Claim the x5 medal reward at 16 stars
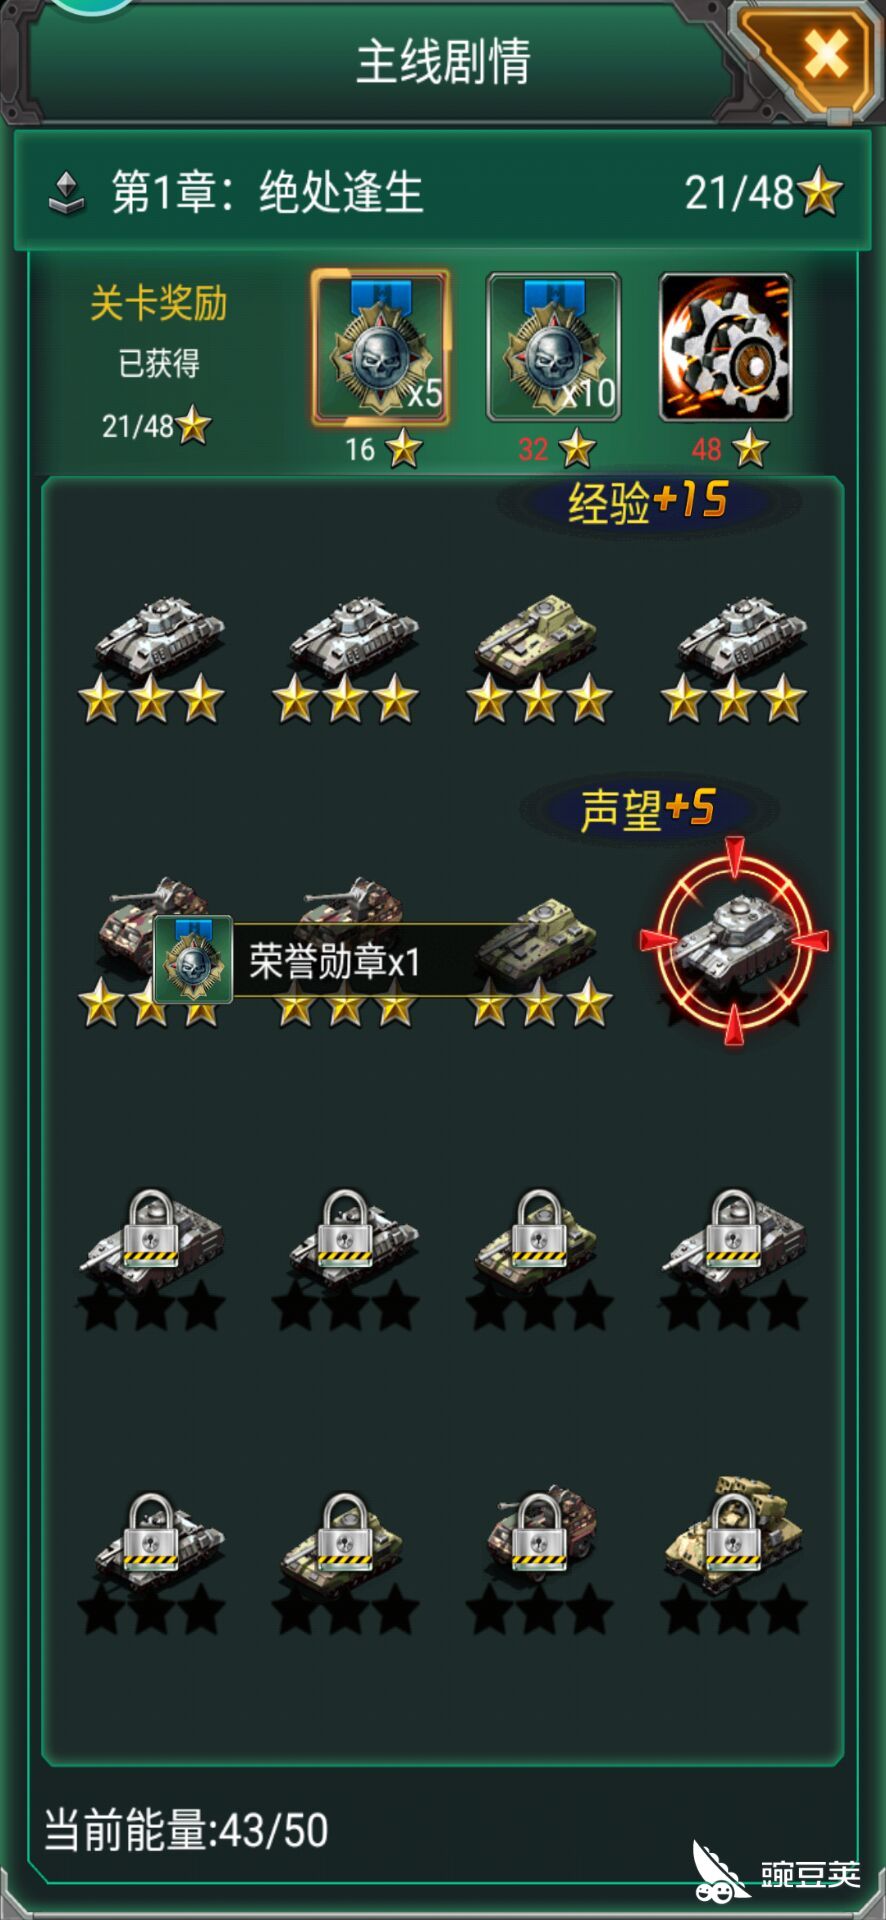Viewport: 886px width, 1920px height. [380, 347]
